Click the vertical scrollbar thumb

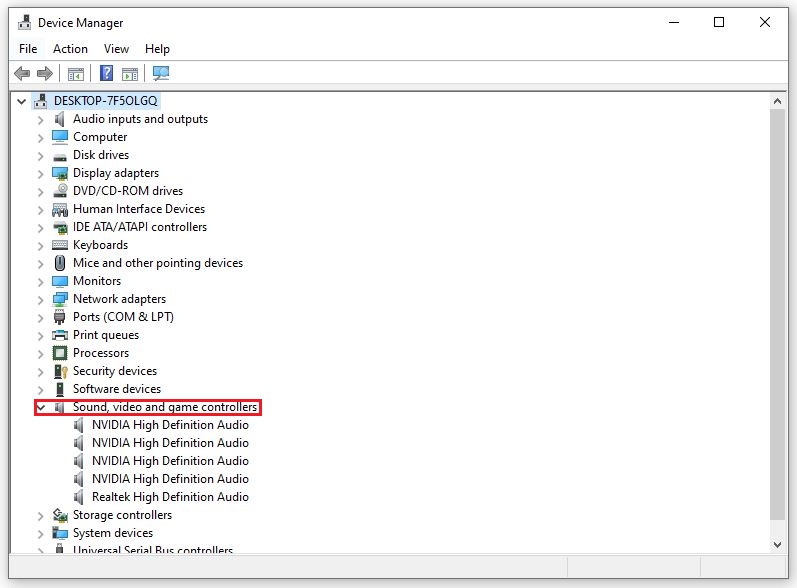pyautogui.click(x=777, y=314)
